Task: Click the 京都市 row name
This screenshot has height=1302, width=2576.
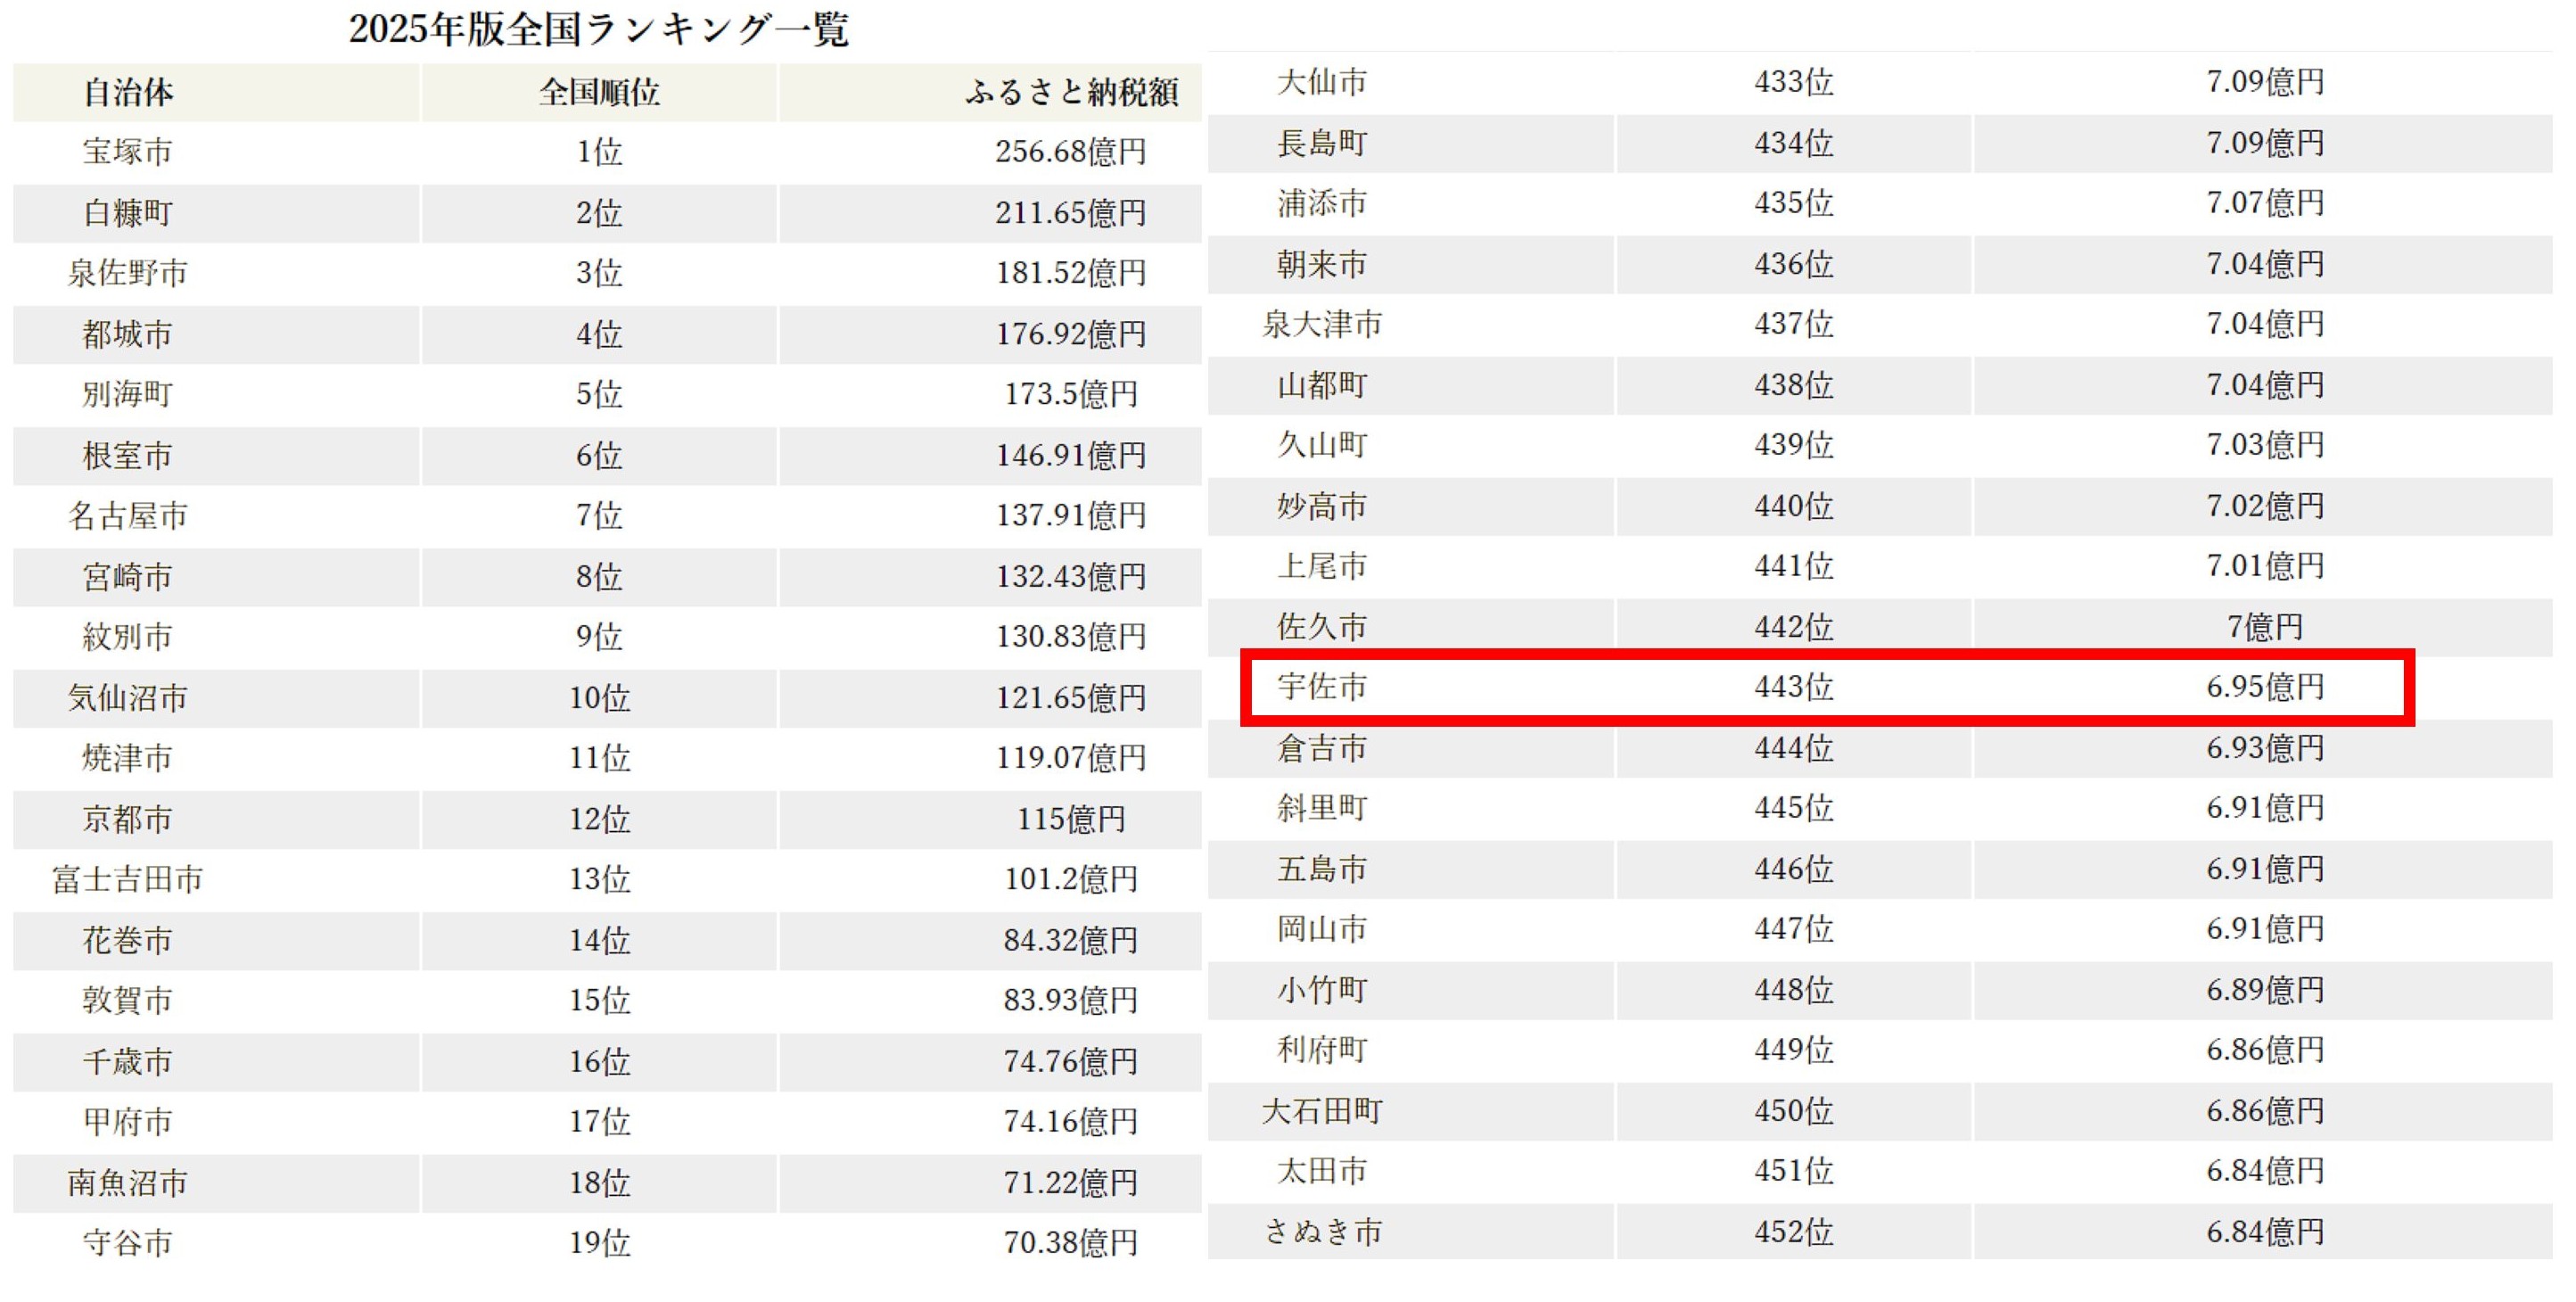Action: (x=128, y=819)
